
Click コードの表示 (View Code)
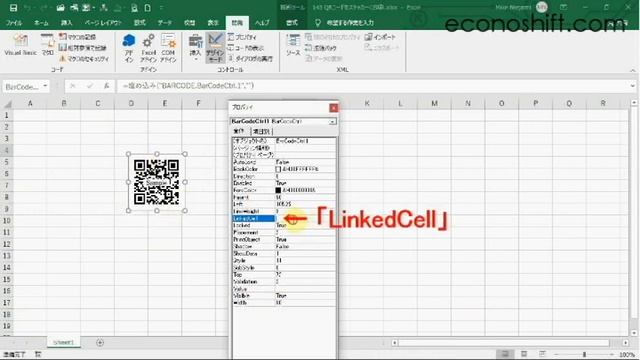coord(246,48)
